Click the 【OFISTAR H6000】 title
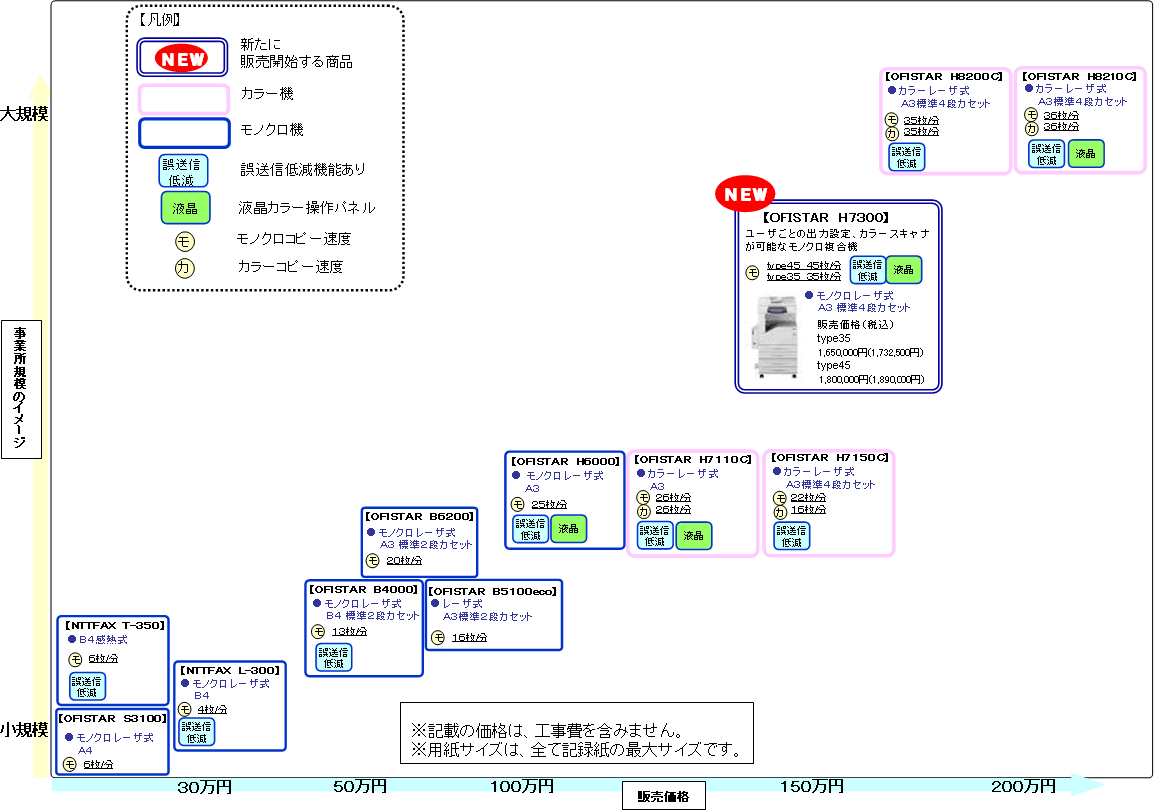The image size is (1154, 810). pos(565,461)
